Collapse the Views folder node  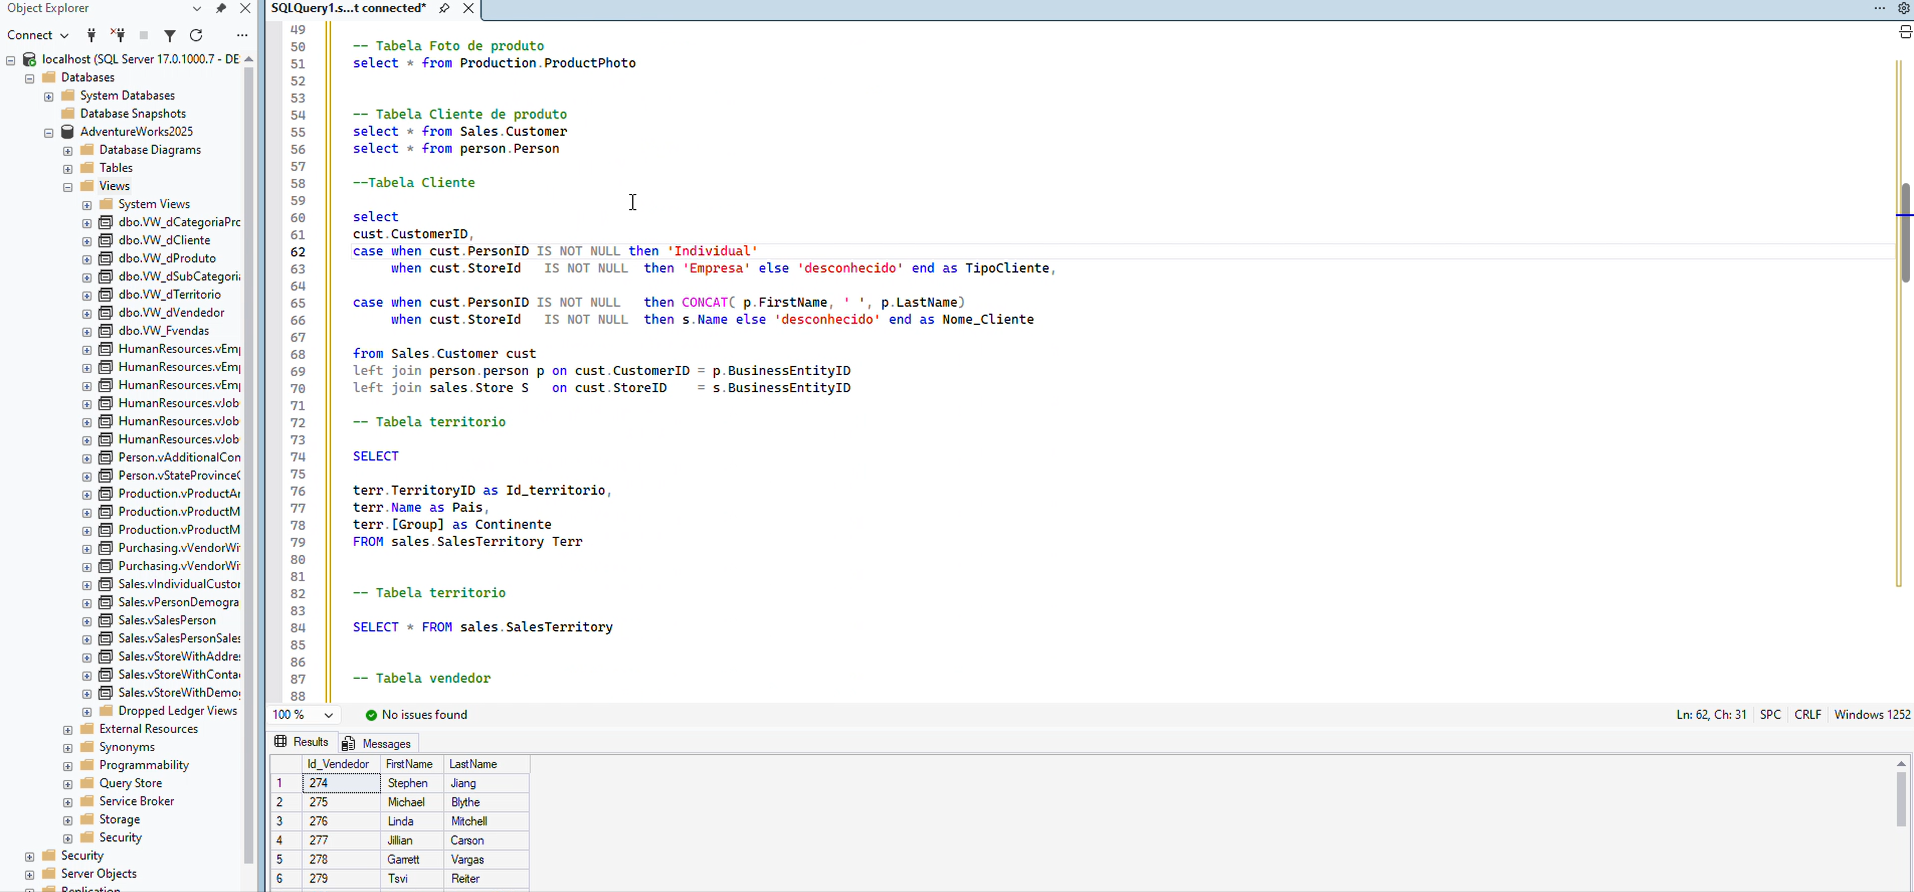(x=68, y=187)
